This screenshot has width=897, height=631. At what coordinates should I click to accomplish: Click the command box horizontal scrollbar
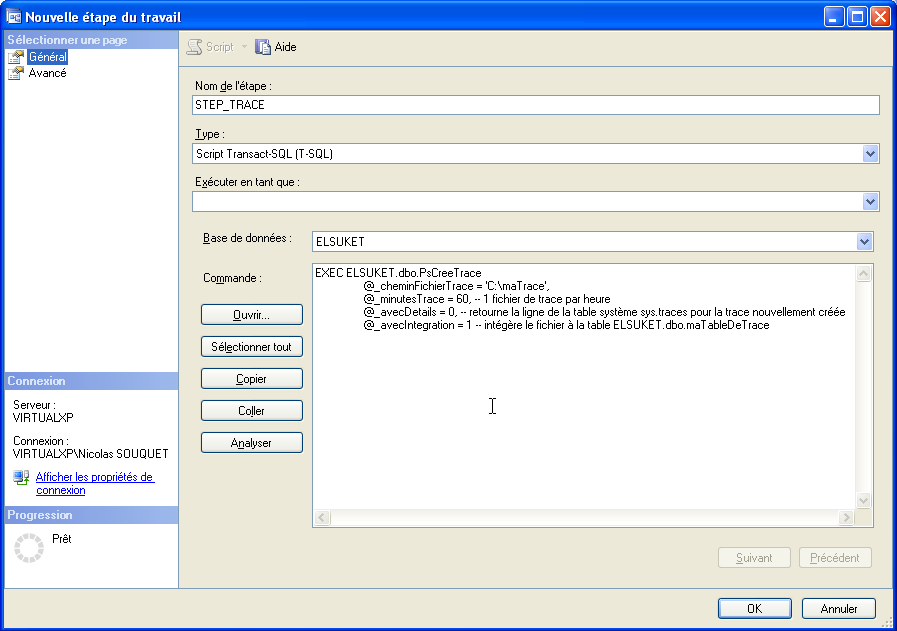tap(584, 518)
